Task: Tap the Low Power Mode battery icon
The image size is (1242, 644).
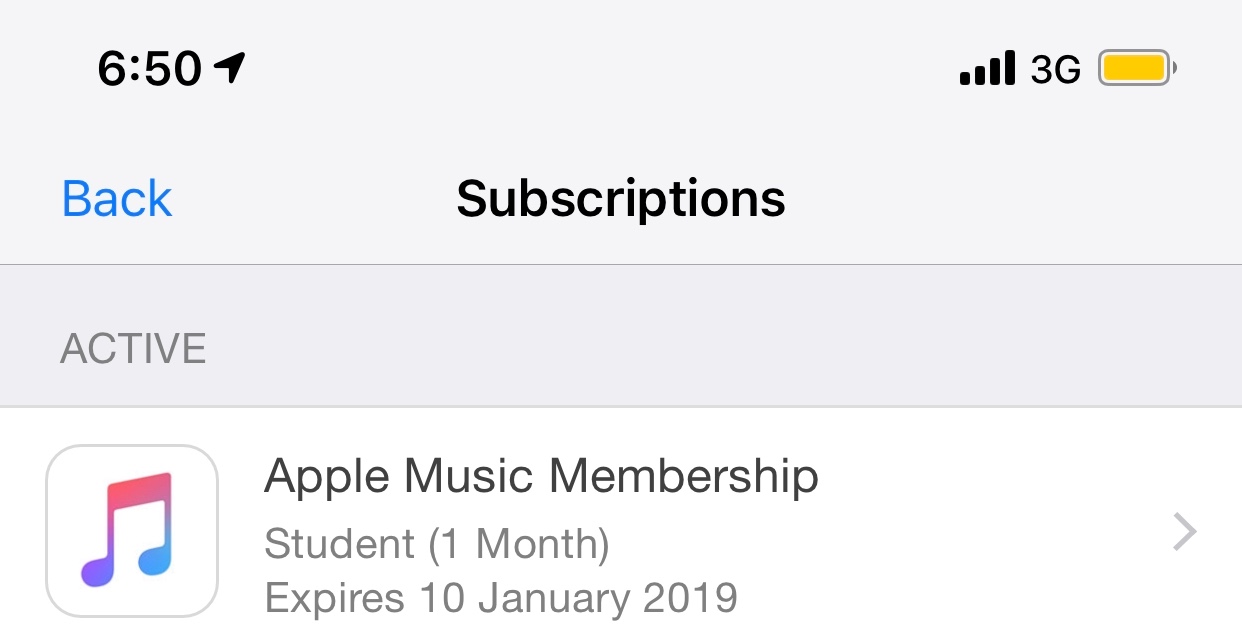Action: pyautogui.click(x=1137, y=69)
